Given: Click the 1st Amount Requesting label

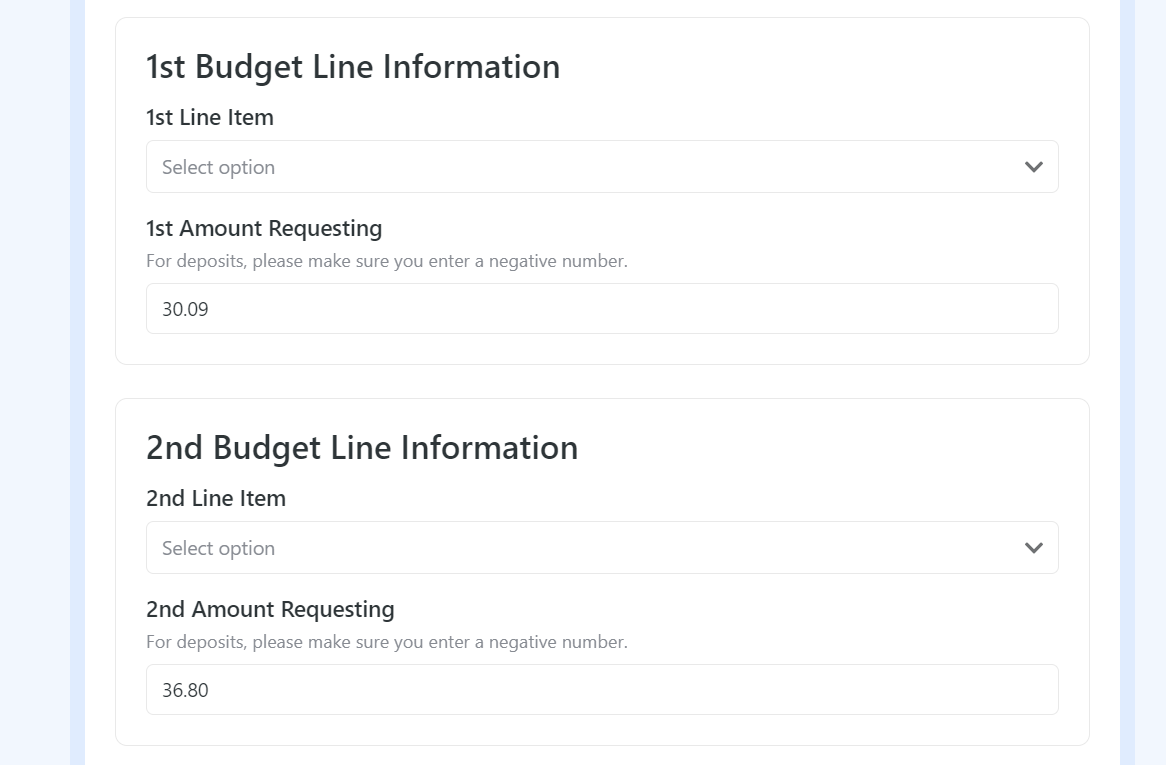Looking at the screenshot, I should (x=264, y=228).
